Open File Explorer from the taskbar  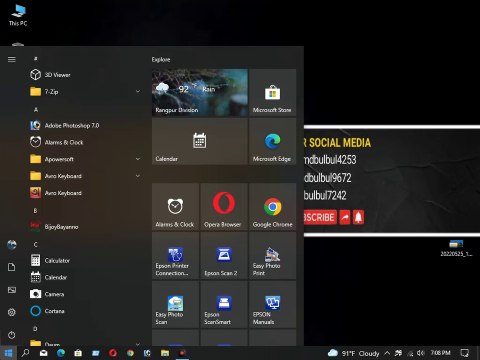tap(165, 353)
